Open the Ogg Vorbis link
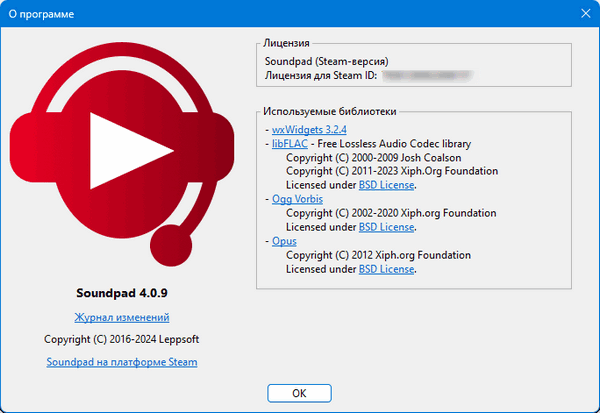This screenshot has width=600, height=413. [297, 199]
